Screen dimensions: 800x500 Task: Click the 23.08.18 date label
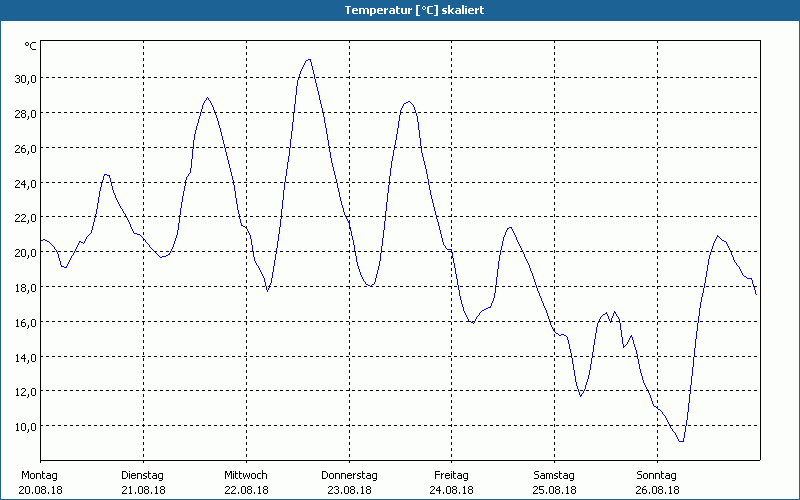349,490
